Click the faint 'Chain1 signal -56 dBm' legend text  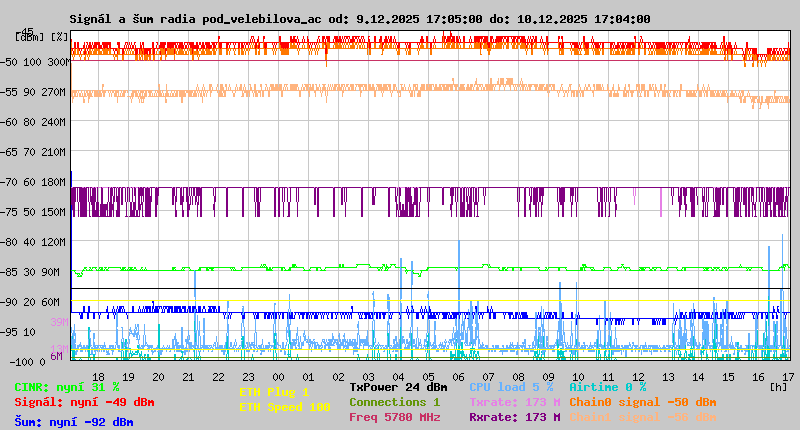[642, 417]
